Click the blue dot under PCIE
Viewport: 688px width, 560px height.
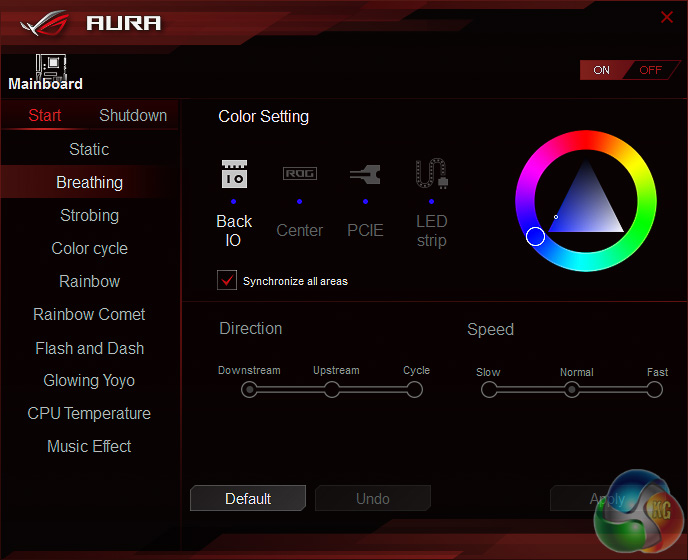tap(366, 201)
